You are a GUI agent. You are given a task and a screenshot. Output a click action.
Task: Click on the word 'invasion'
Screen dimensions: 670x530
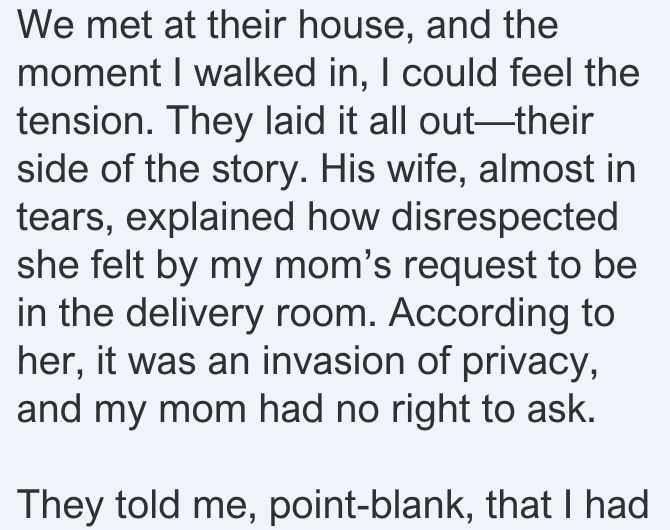click(333, 361)
